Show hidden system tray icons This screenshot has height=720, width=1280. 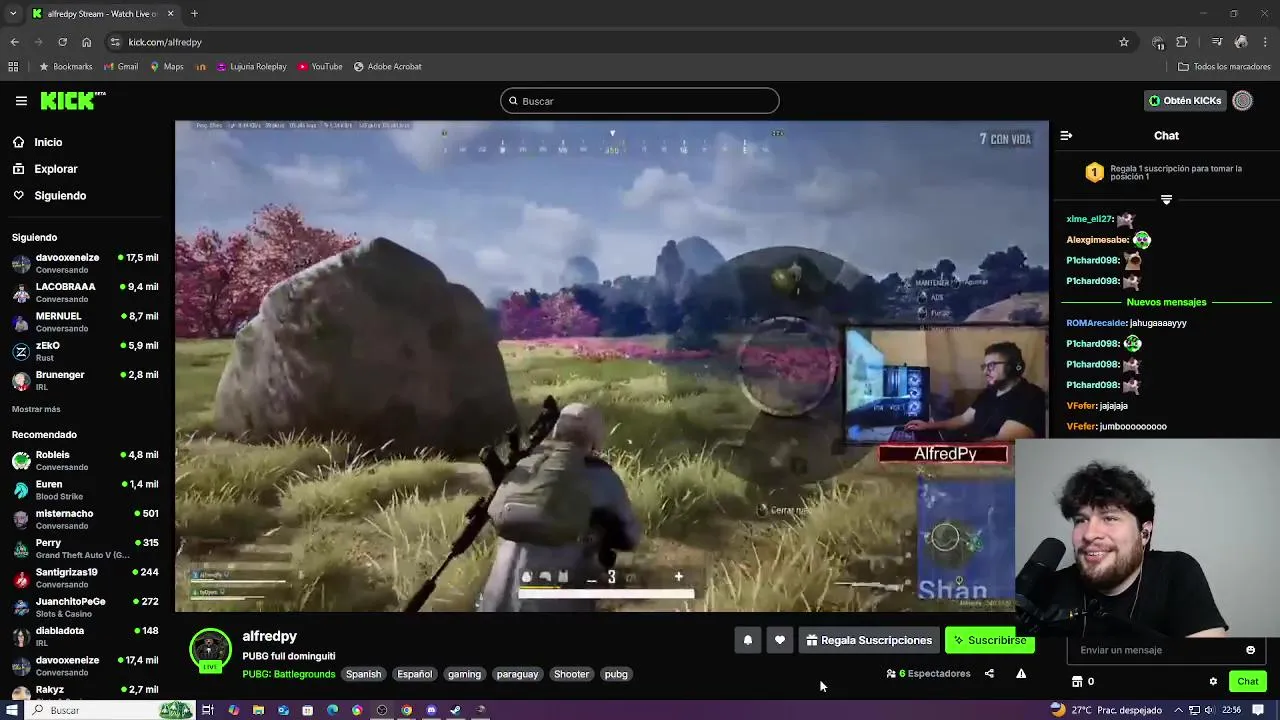(x=1180, y=710)
